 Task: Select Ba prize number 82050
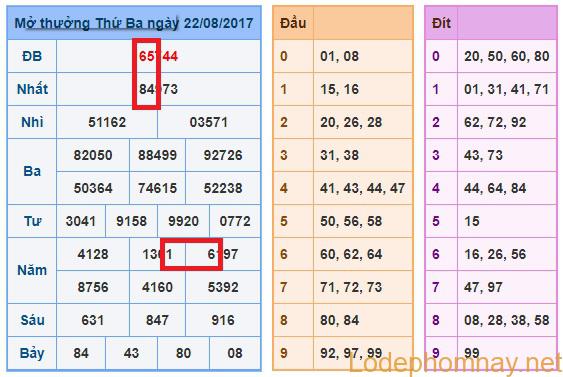click(93, 155)
